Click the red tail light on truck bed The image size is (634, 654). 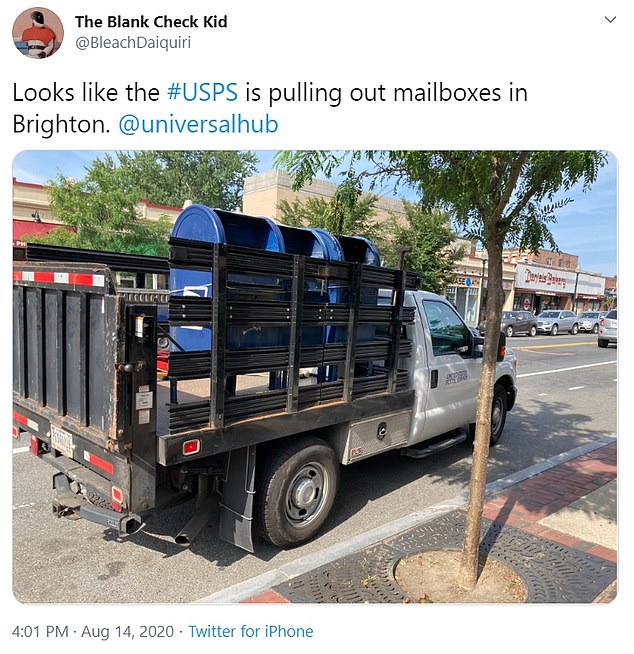tap(191, 447)
